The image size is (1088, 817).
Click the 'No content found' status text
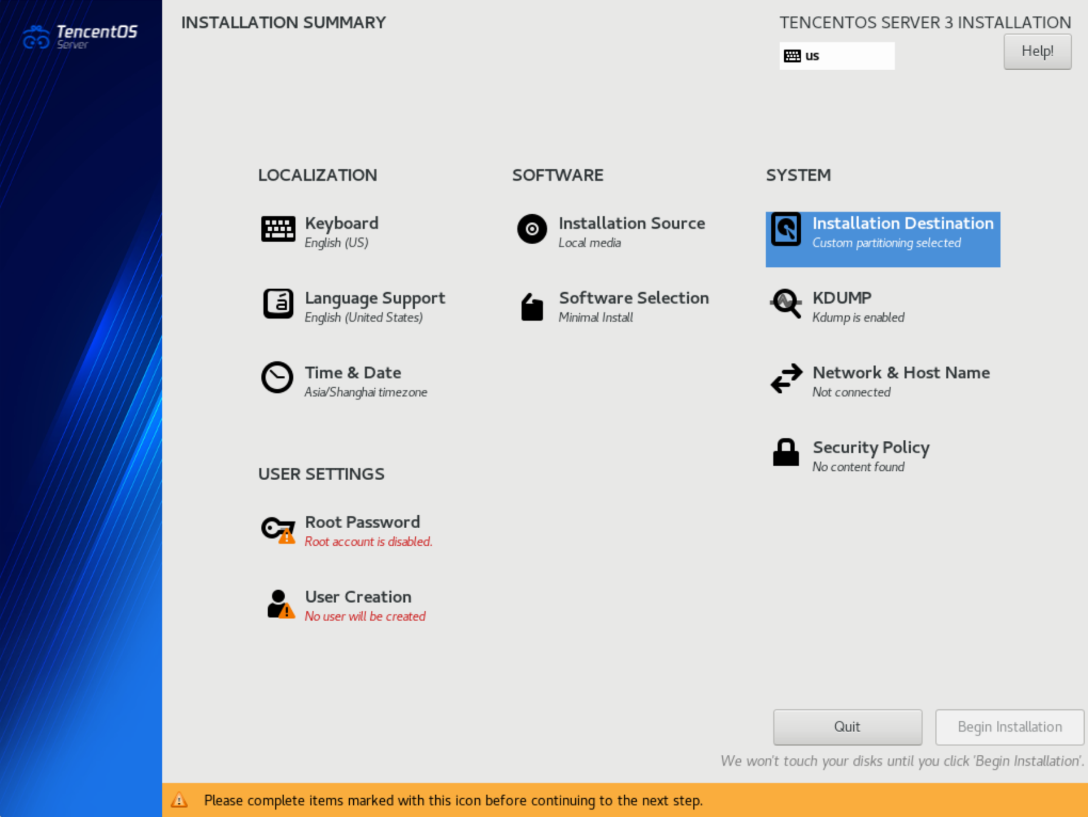click(x=858, y=467)
